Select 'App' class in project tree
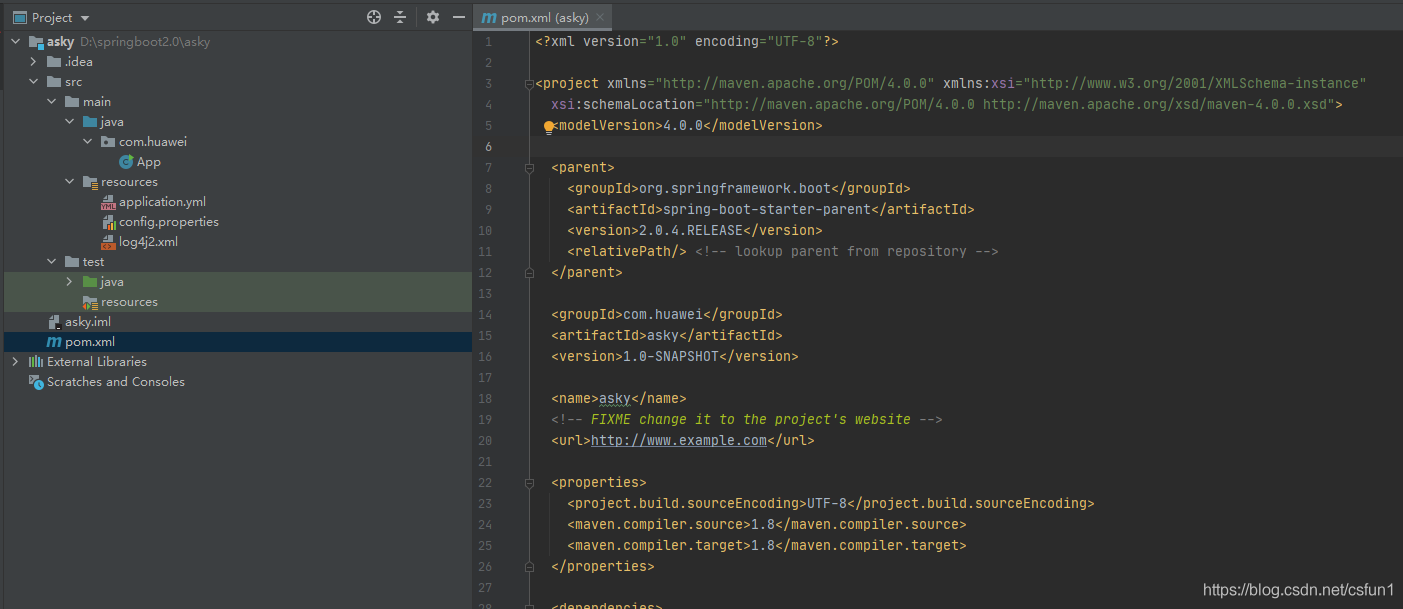The height and width of the screenshot is (609, 1403). pyautogui.click(x=149, y=162)
